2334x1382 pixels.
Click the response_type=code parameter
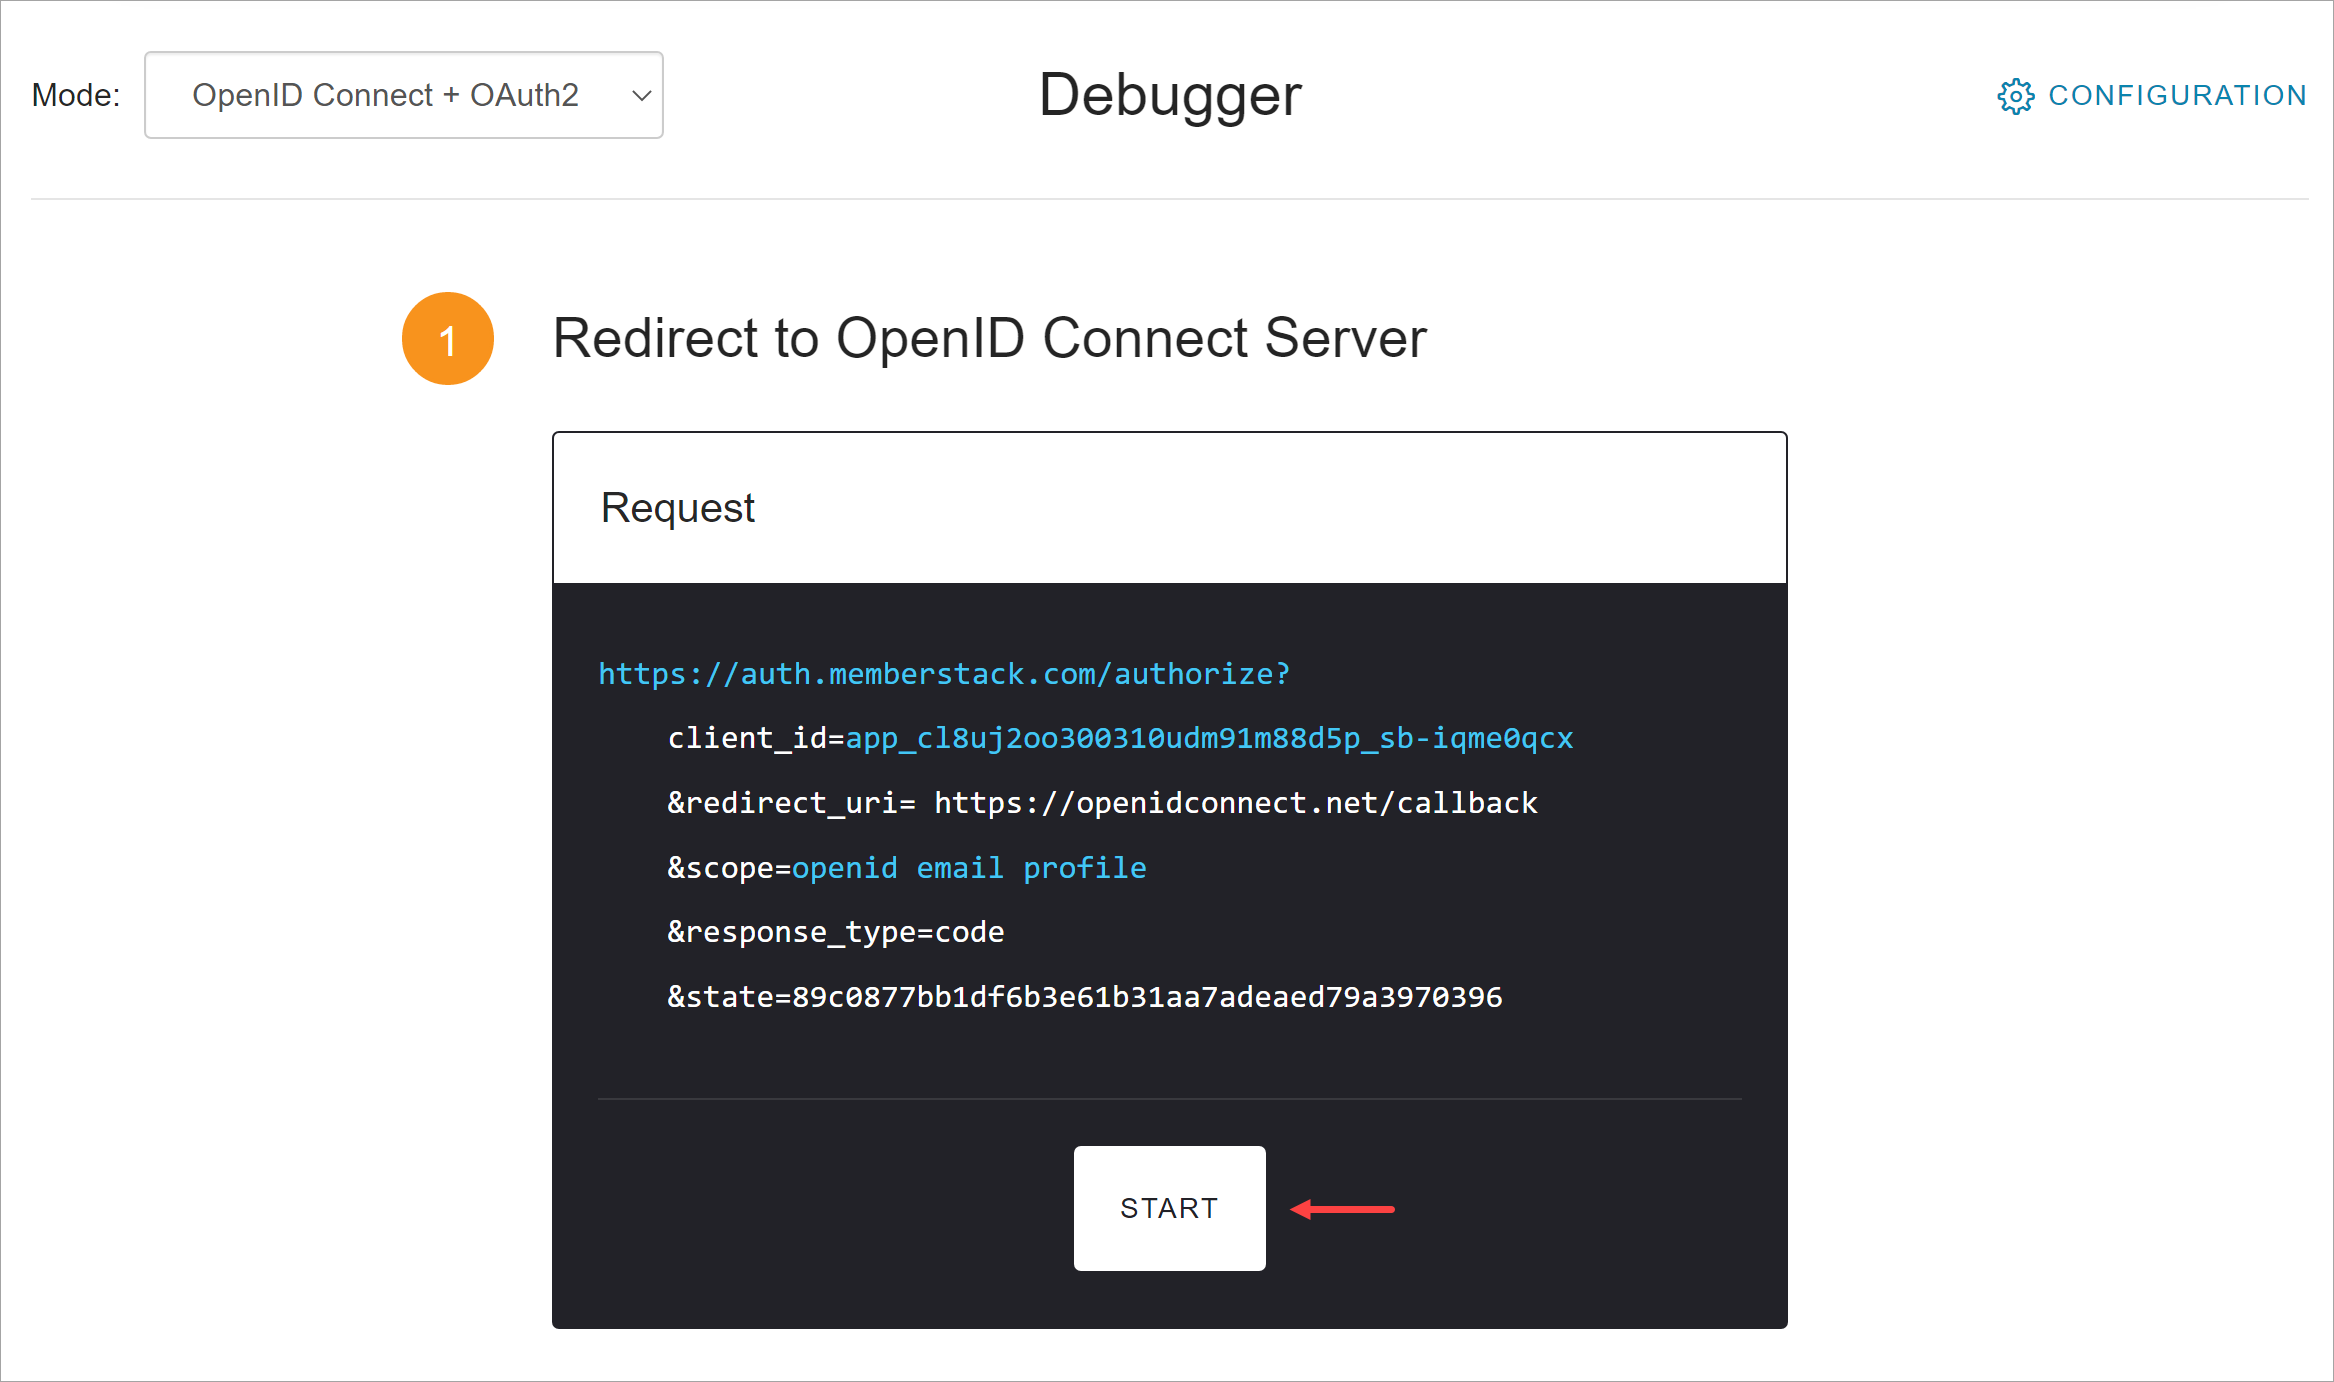click(x=836, y=932)
